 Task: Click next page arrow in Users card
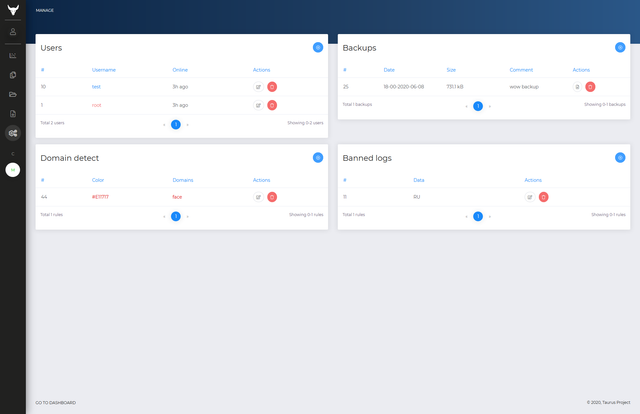coord(188,125)
